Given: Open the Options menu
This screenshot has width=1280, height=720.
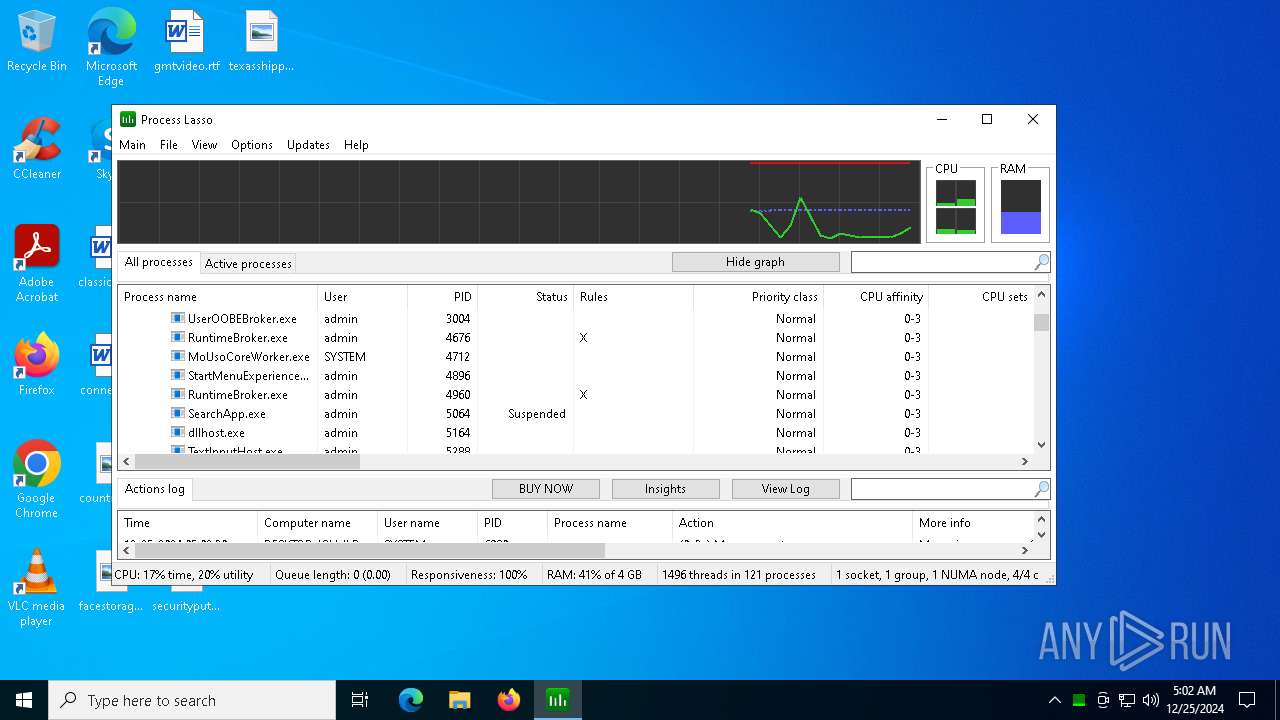Looking at the screenshot, I should pyautogui.click(x=252, y=145).
